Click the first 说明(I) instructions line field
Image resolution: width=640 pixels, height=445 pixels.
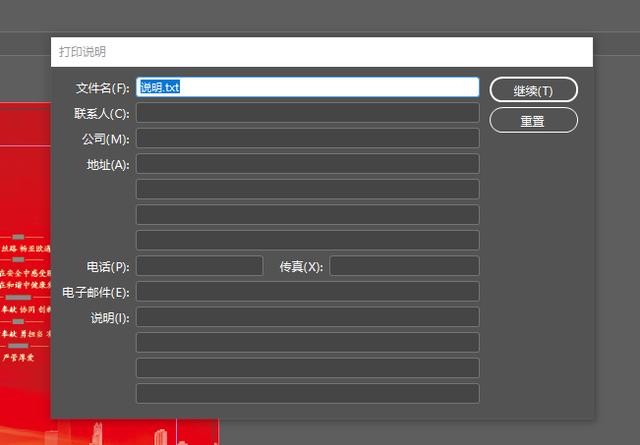[307, 317]
